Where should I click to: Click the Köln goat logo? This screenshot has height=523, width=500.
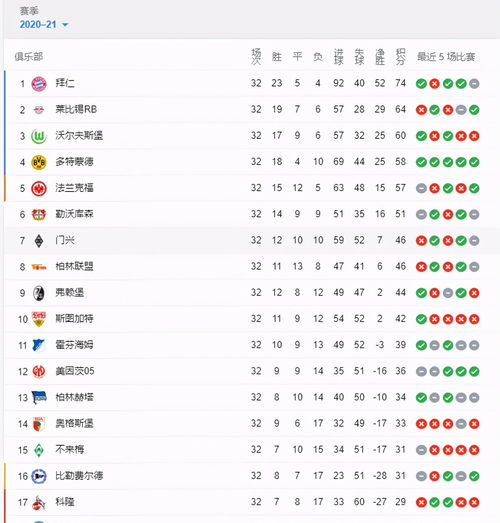coord(39,502)
